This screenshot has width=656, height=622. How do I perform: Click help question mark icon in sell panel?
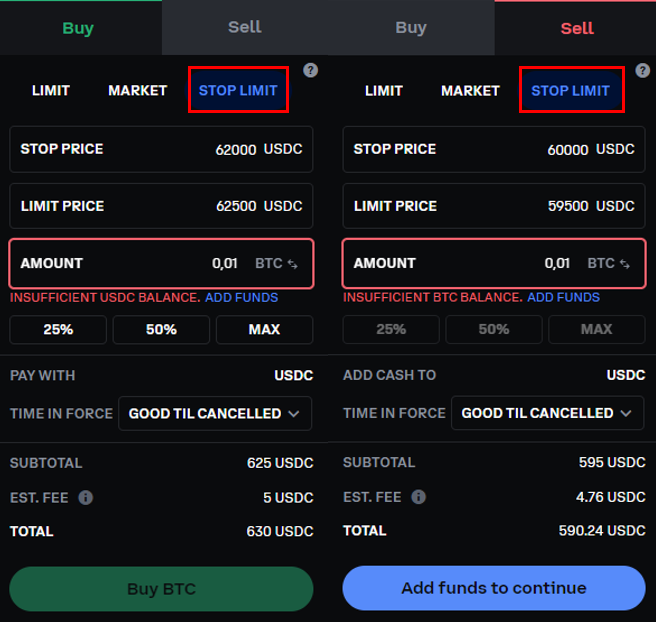click(x=644, y=70)
